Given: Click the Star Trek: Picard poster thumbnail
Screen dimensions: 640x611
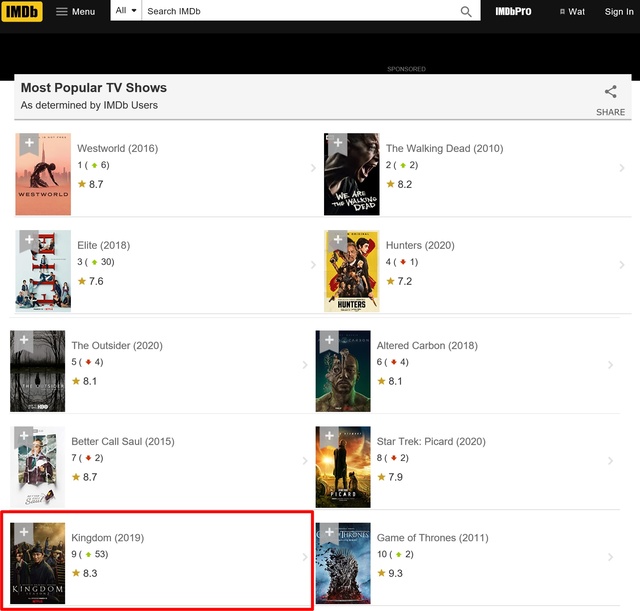Looking at the screenshot, I should click(343, 467).
